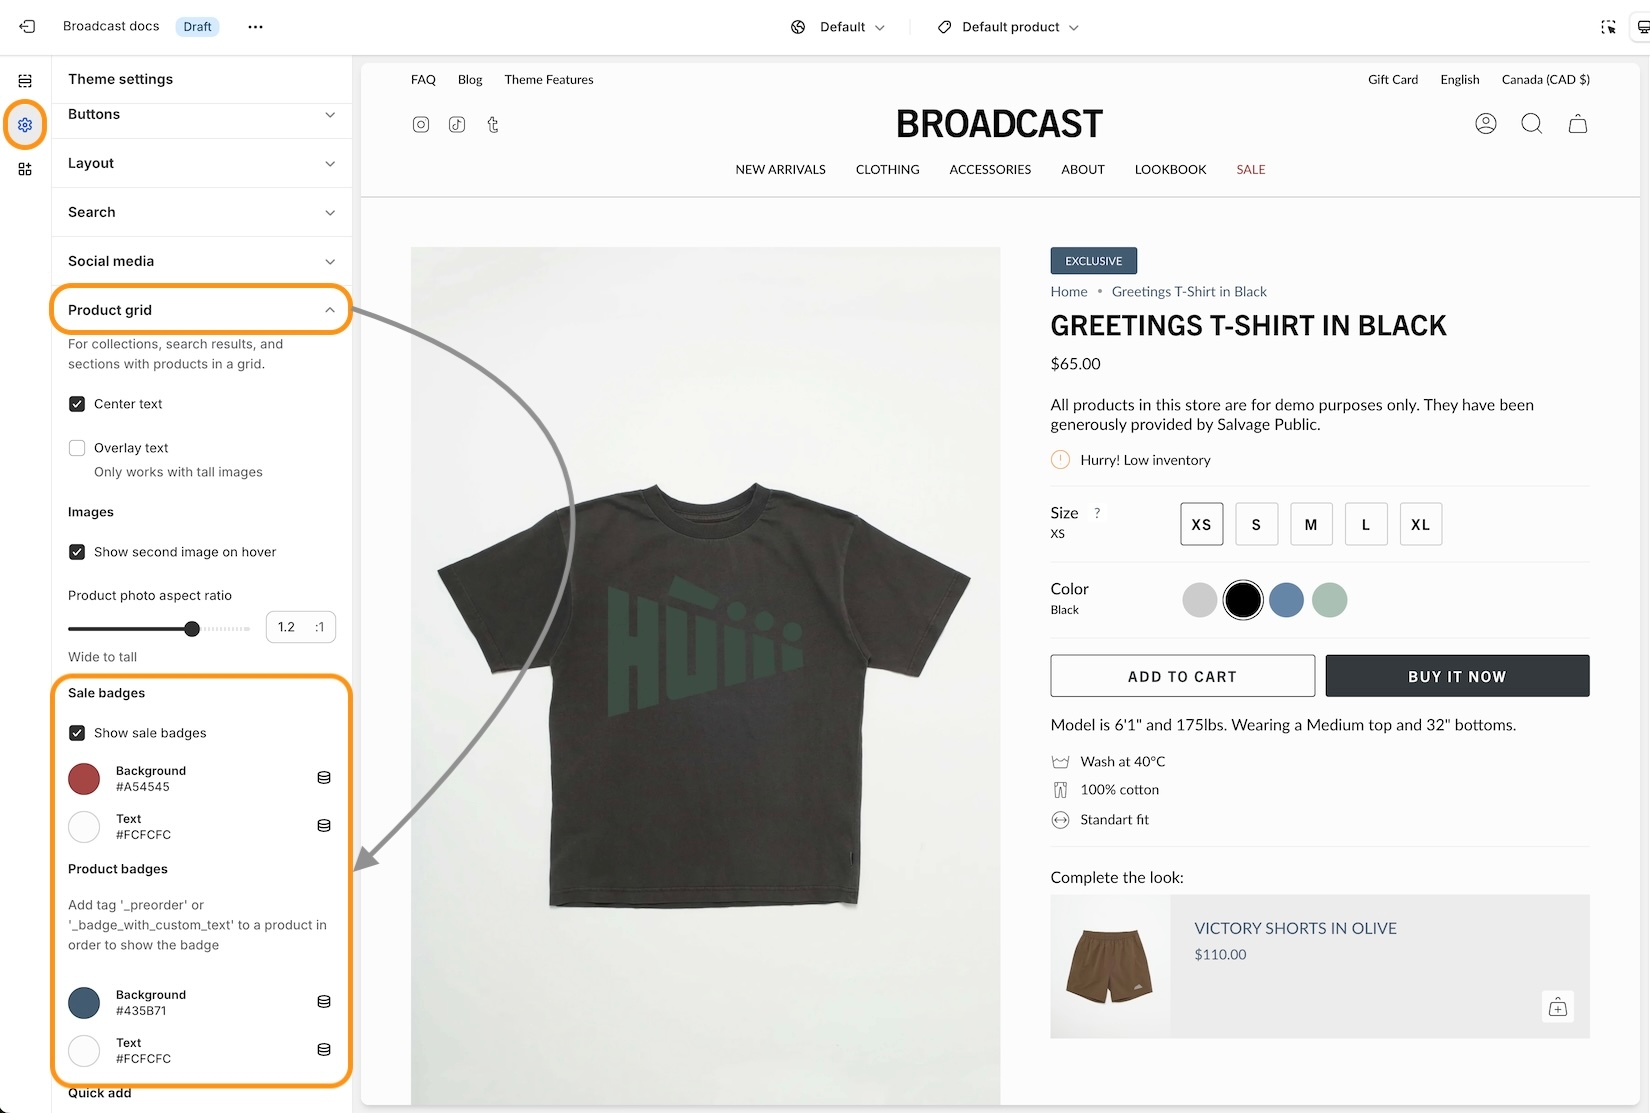
Task: Click the search magnifier icon
Action: pyautogui.click(x=1531, y=124)
